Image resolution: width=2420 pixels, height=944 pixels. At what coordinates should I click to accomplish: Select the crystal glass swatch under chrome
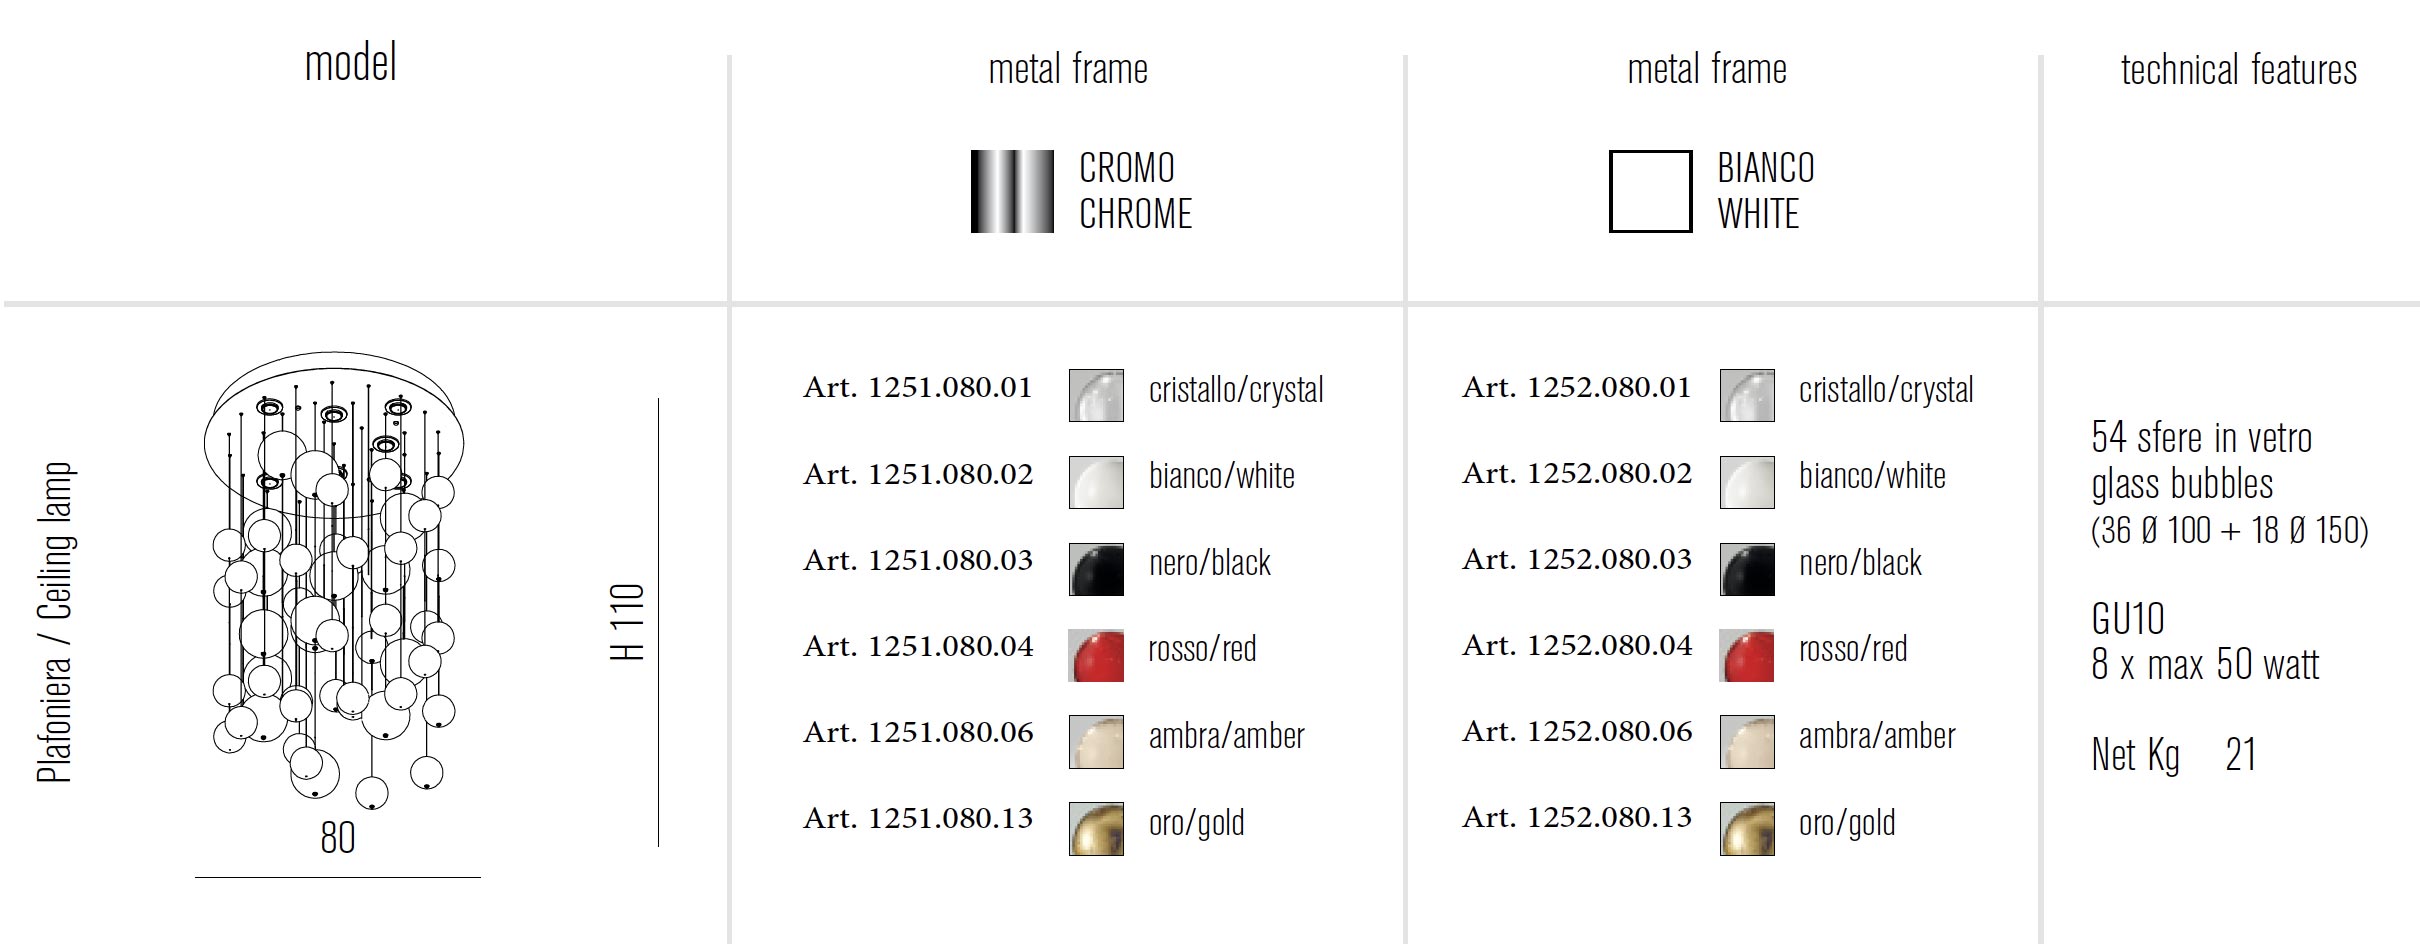1096,395
